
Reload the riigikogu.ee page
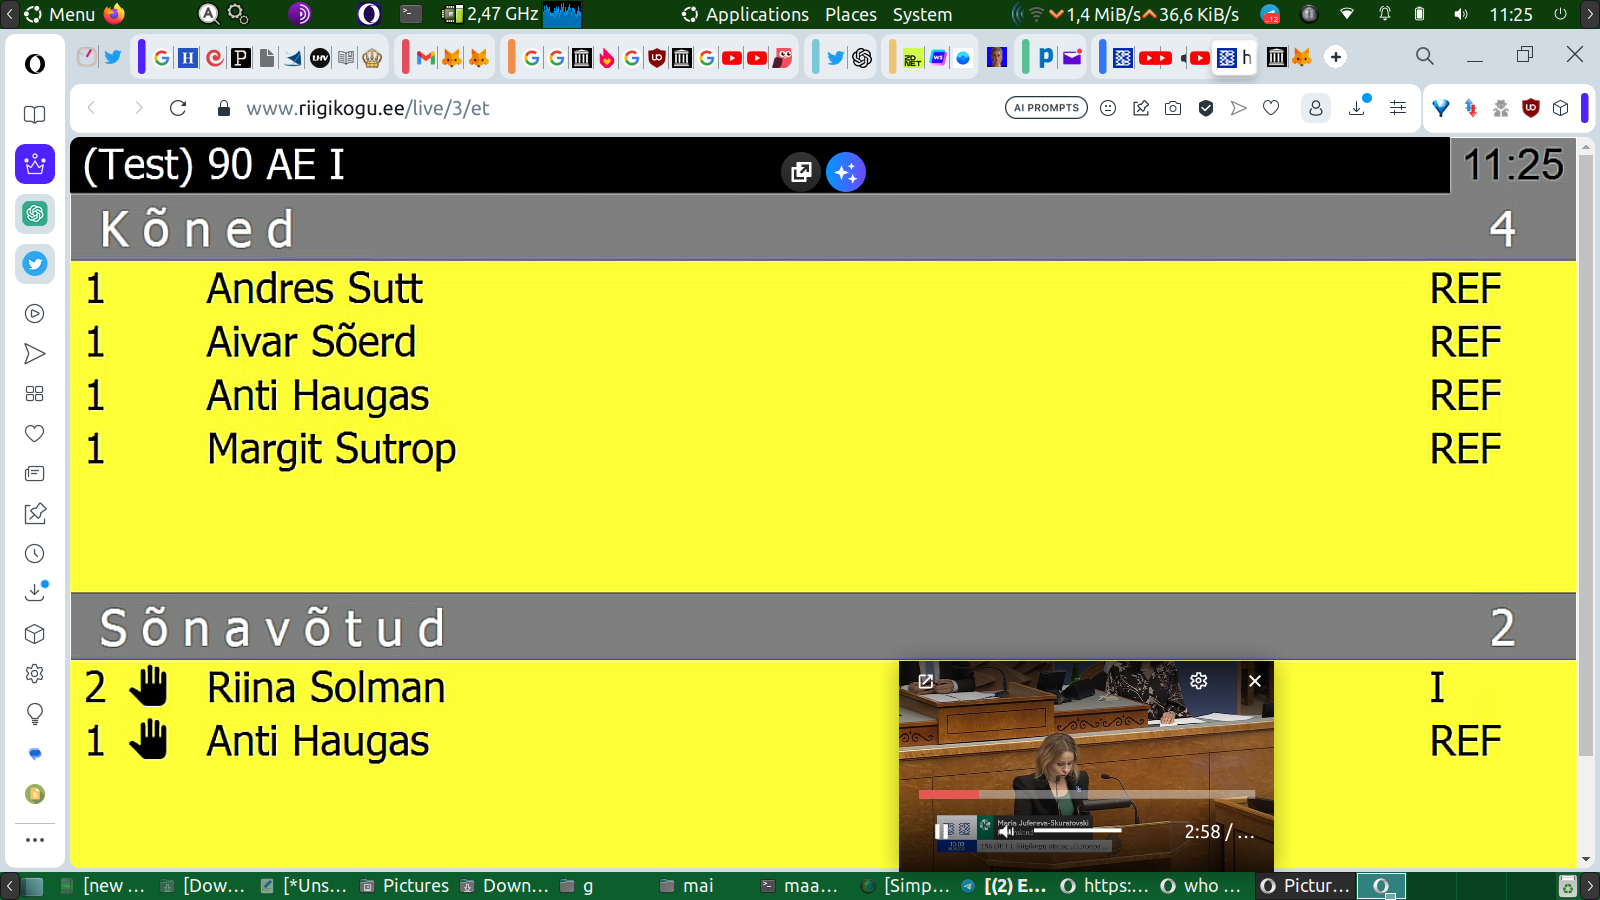point(178,108)
